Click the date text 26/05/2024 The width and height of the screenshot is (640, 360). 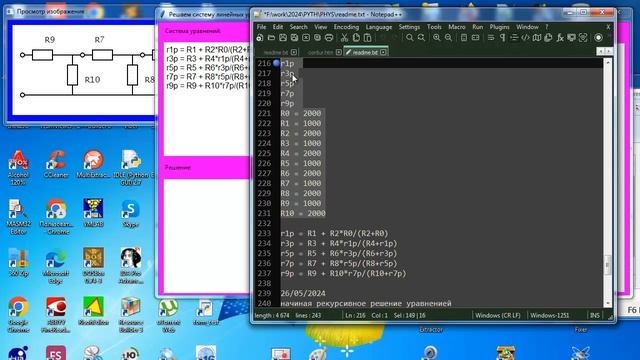(303, 293)
